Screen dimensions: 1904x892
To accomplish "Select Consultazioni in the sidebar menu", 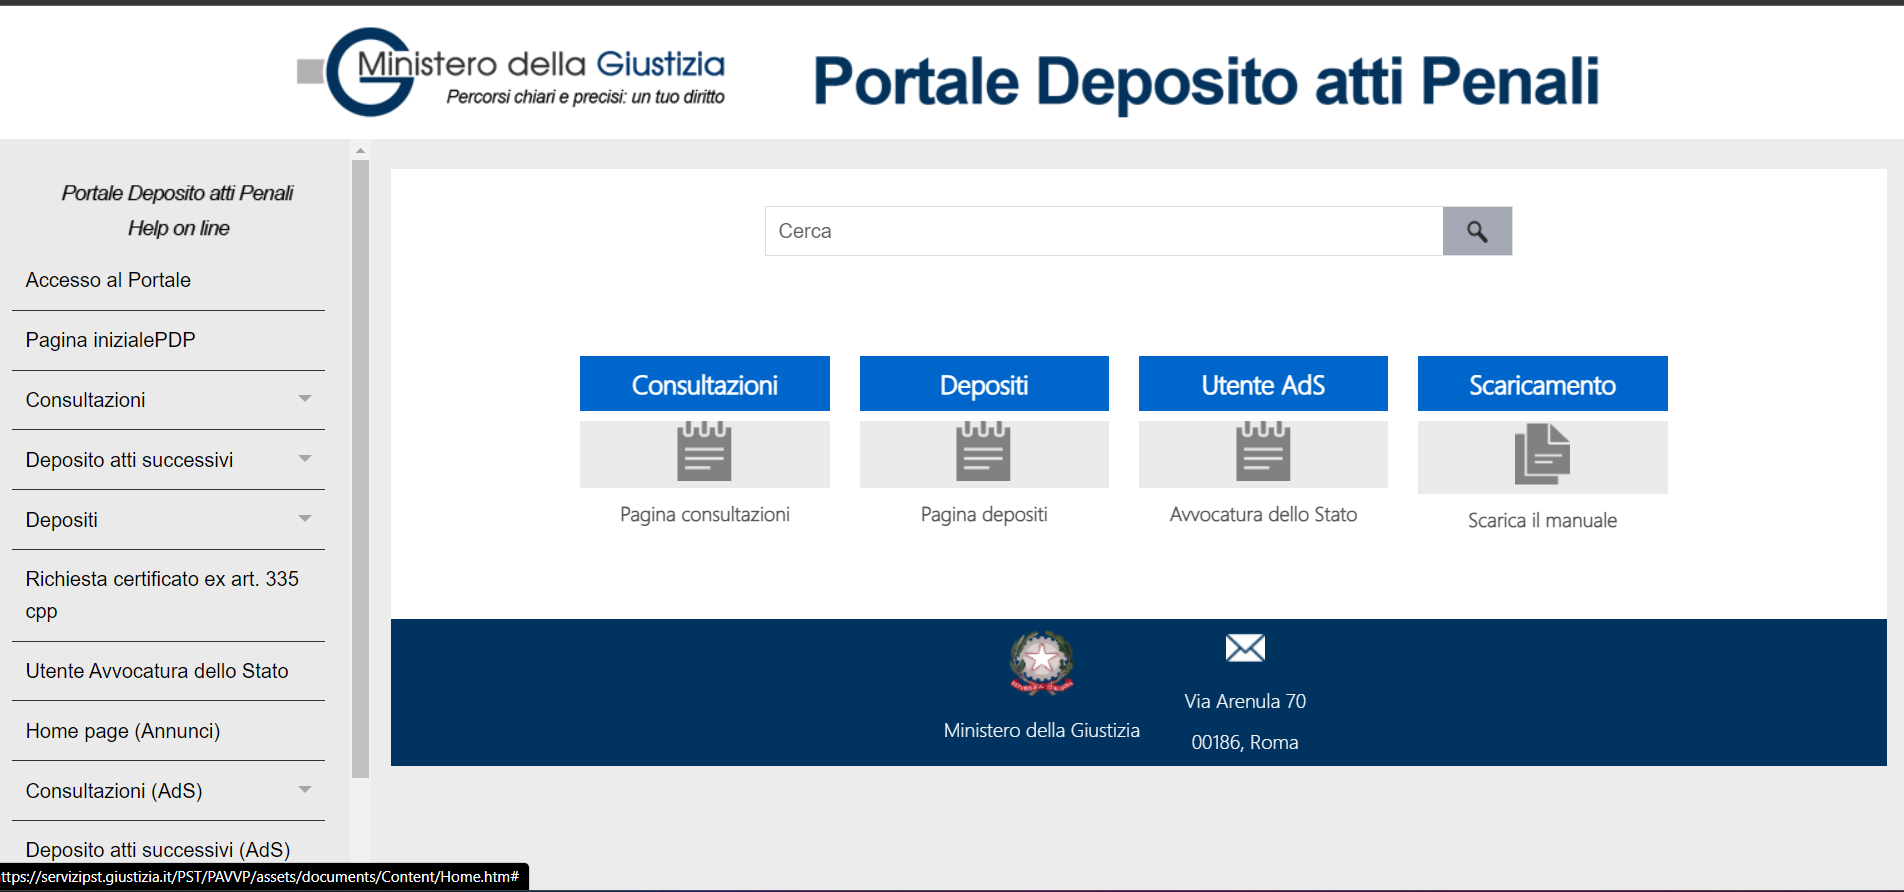I will point(85,400).
